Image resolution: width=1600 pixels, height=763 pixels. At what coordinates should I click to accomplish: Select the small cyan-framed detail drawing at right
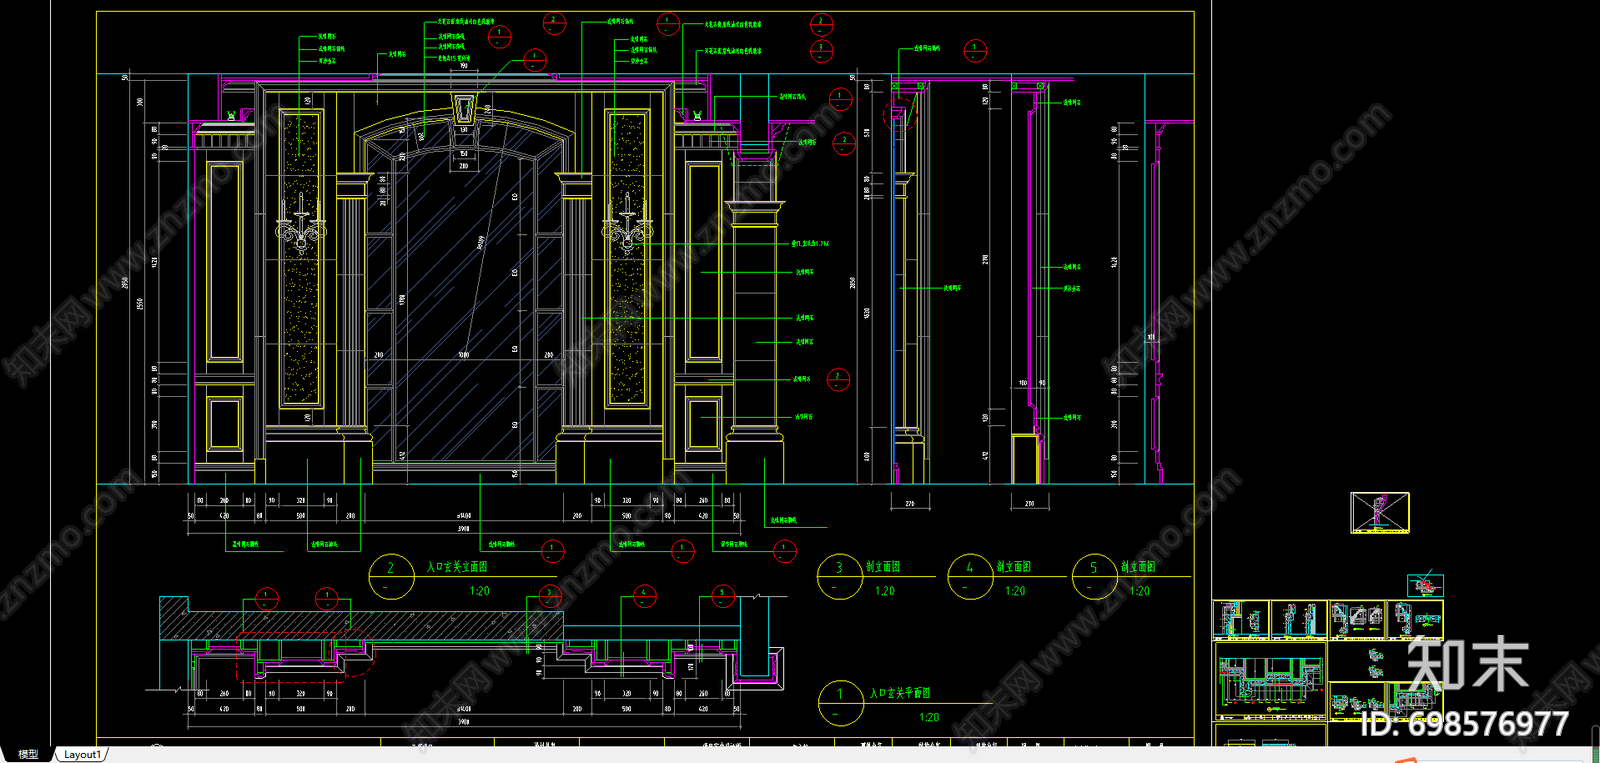coord(1426,585)
